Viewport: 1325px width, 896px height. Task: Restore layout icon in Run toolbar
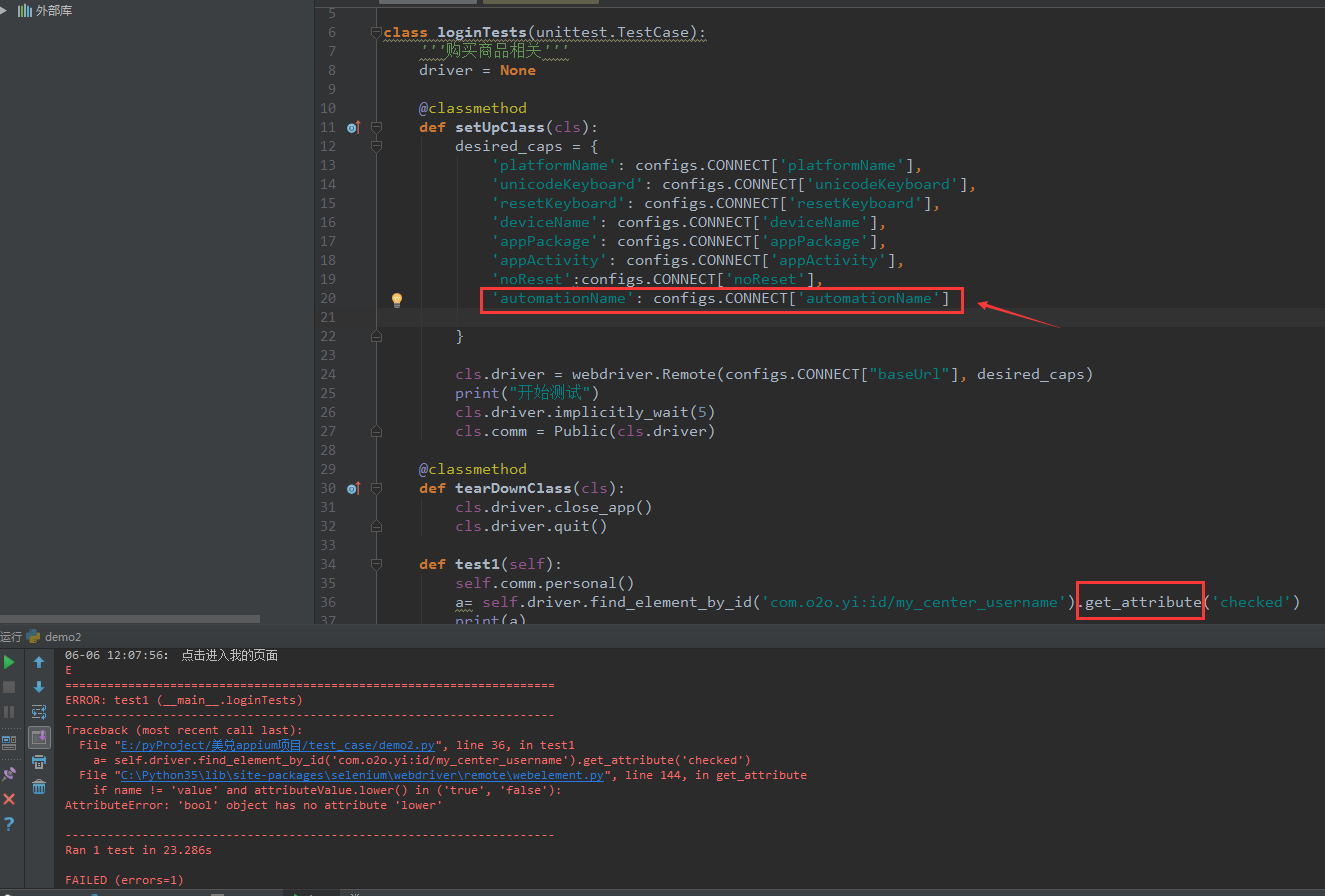9,742
